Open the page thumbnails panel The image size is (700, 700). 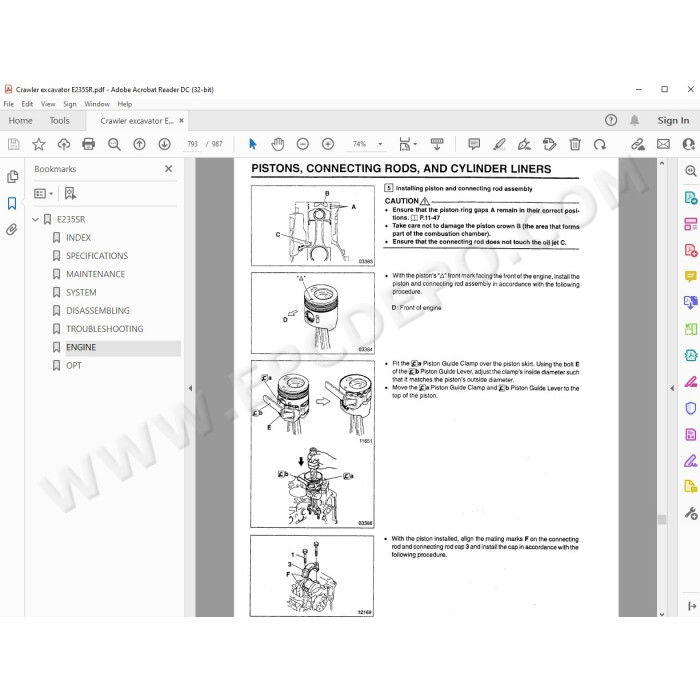tap(12, 177)
